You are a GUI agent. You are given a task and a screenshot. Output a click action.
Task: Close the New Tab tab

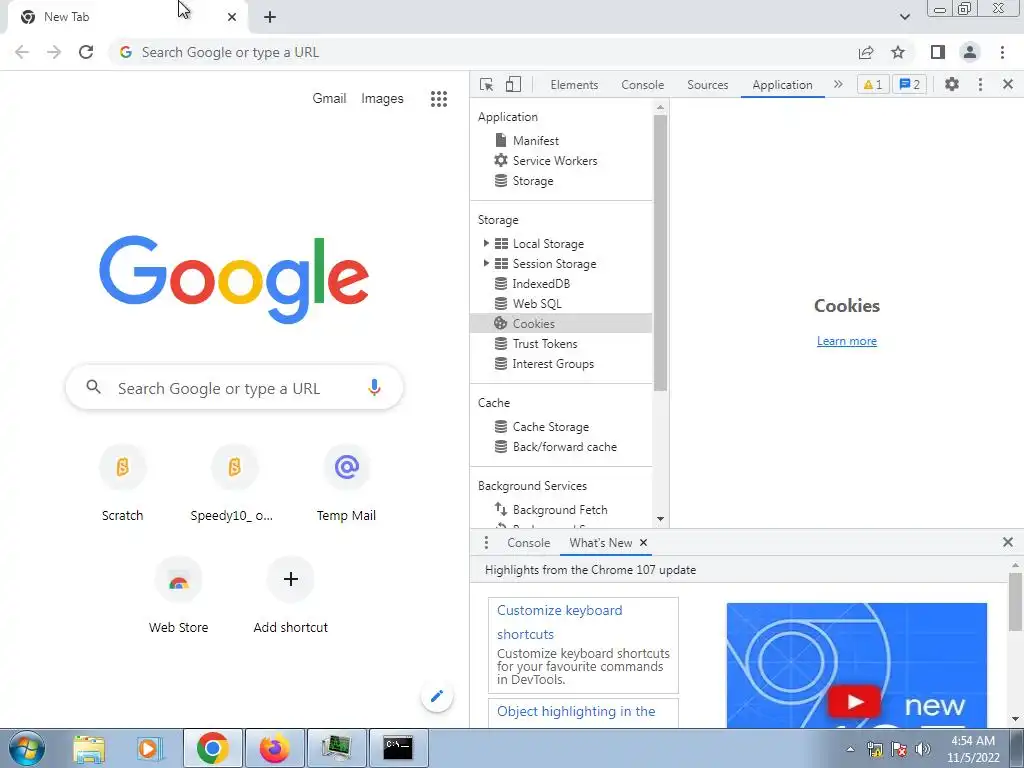pos(232,18)
